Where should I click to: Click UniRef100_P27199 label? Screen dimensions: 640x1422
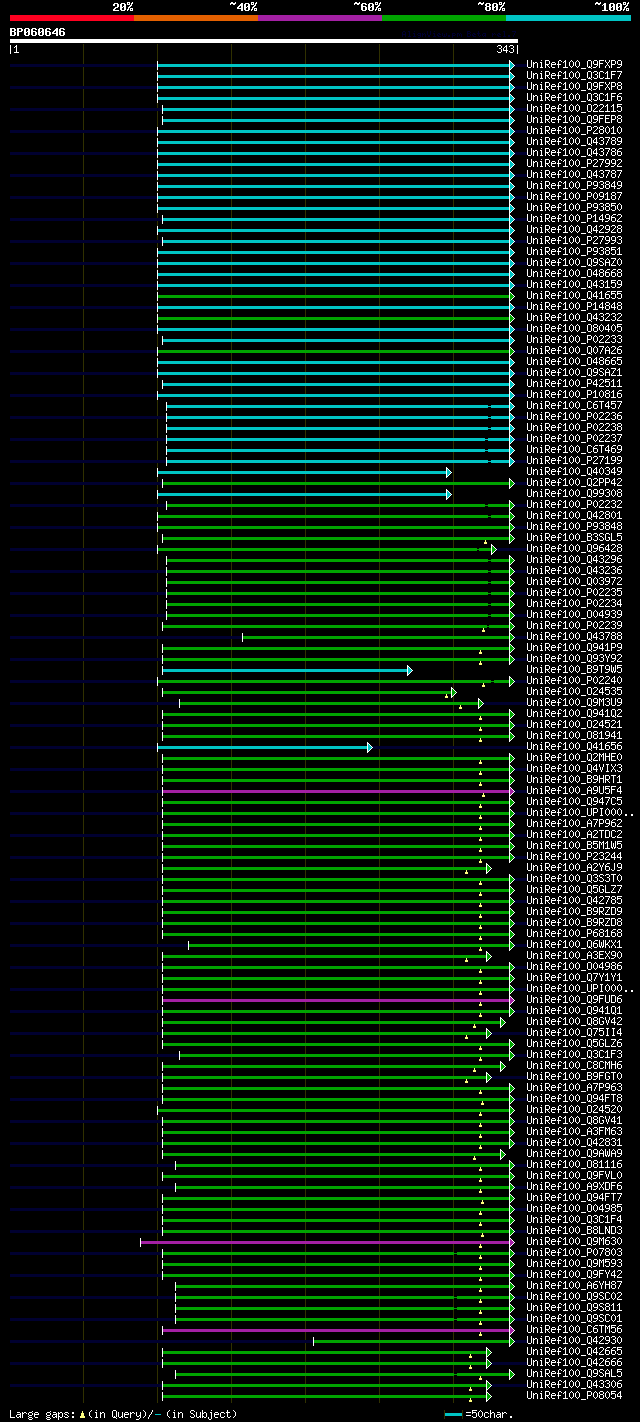(x=574, y=461)
